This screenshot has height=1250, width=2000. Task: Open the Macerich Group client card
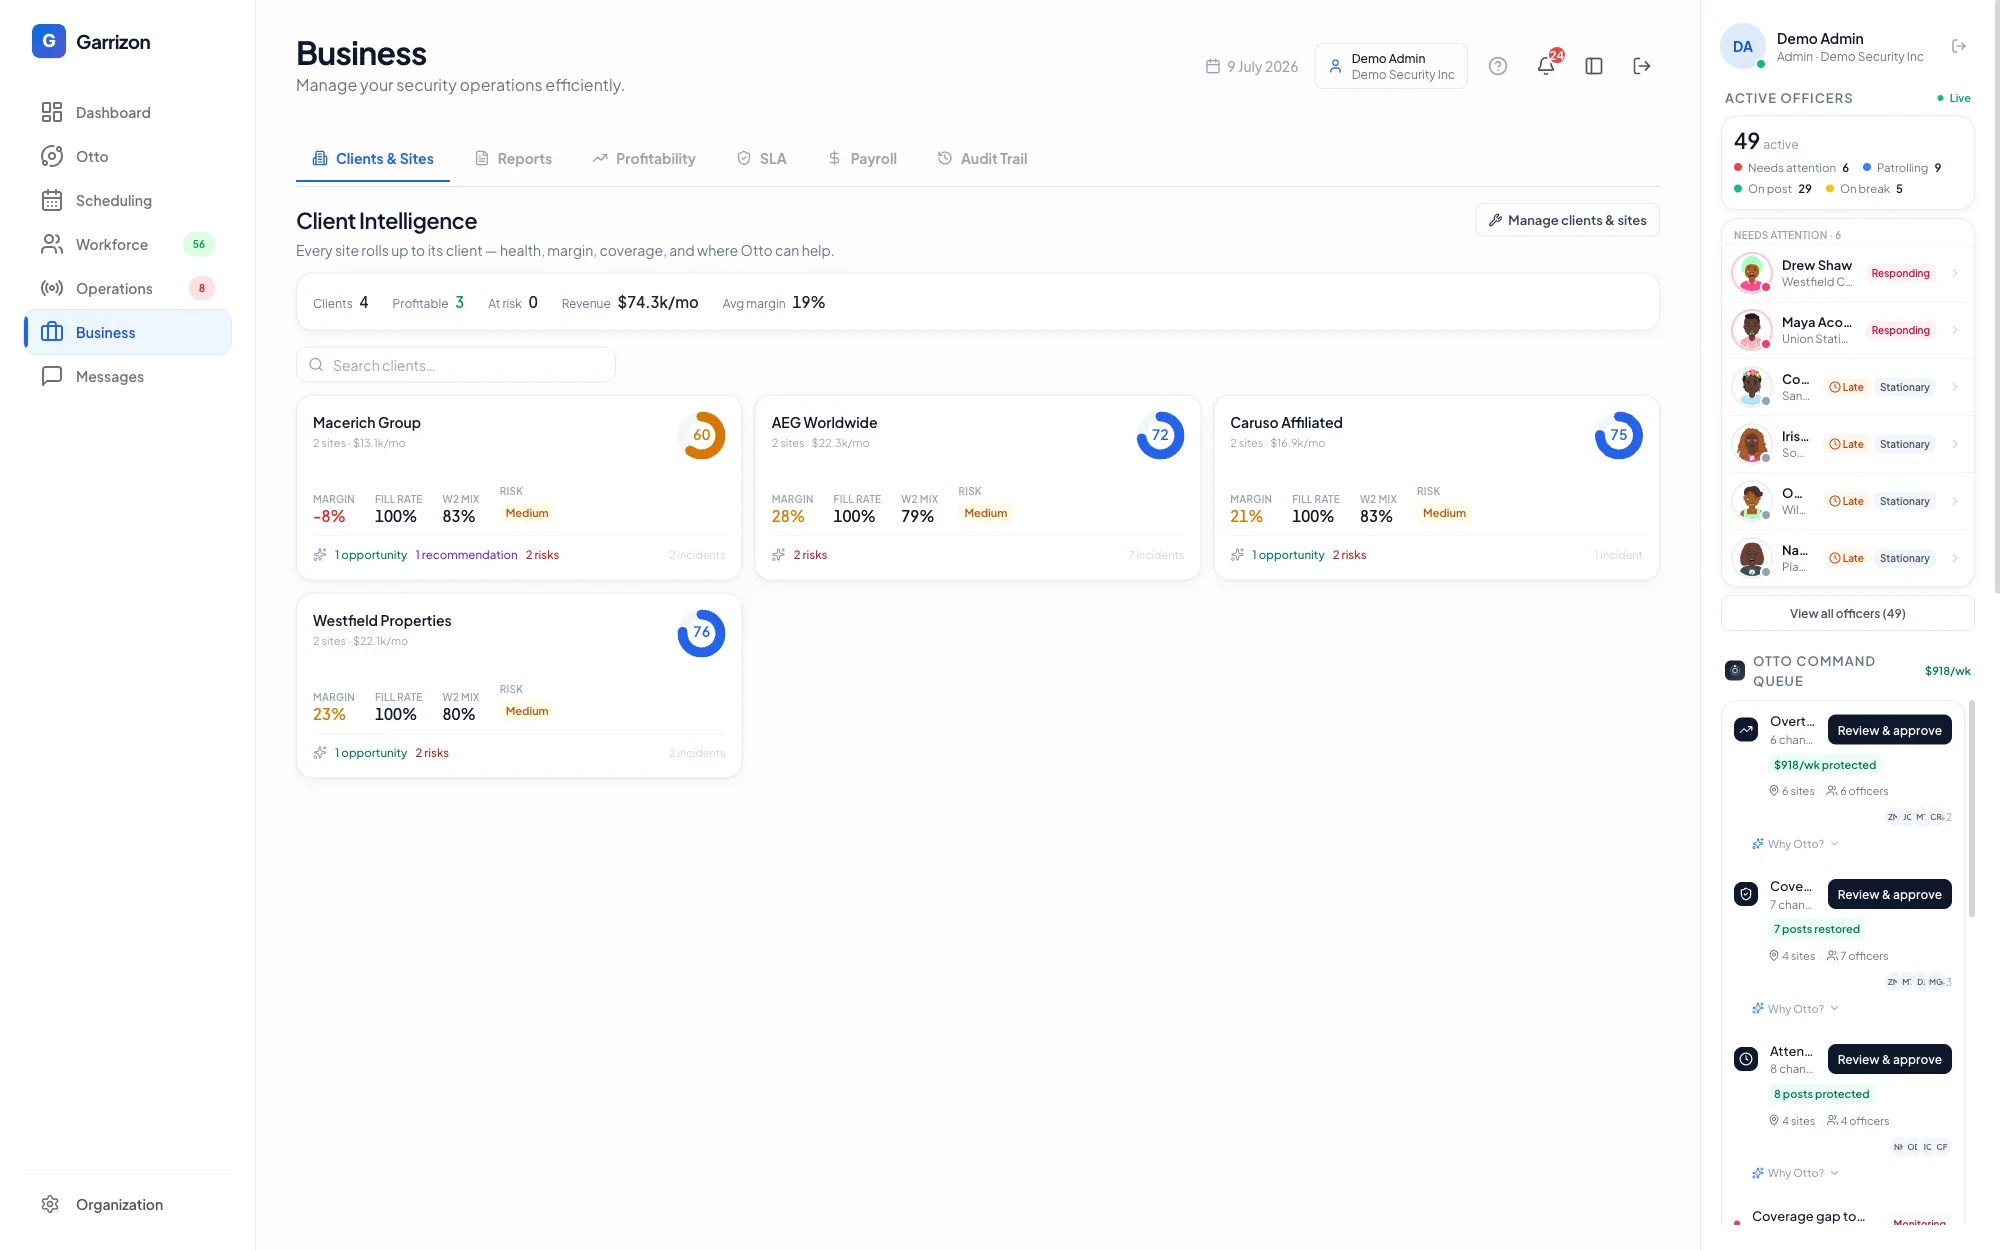point(519,487)
